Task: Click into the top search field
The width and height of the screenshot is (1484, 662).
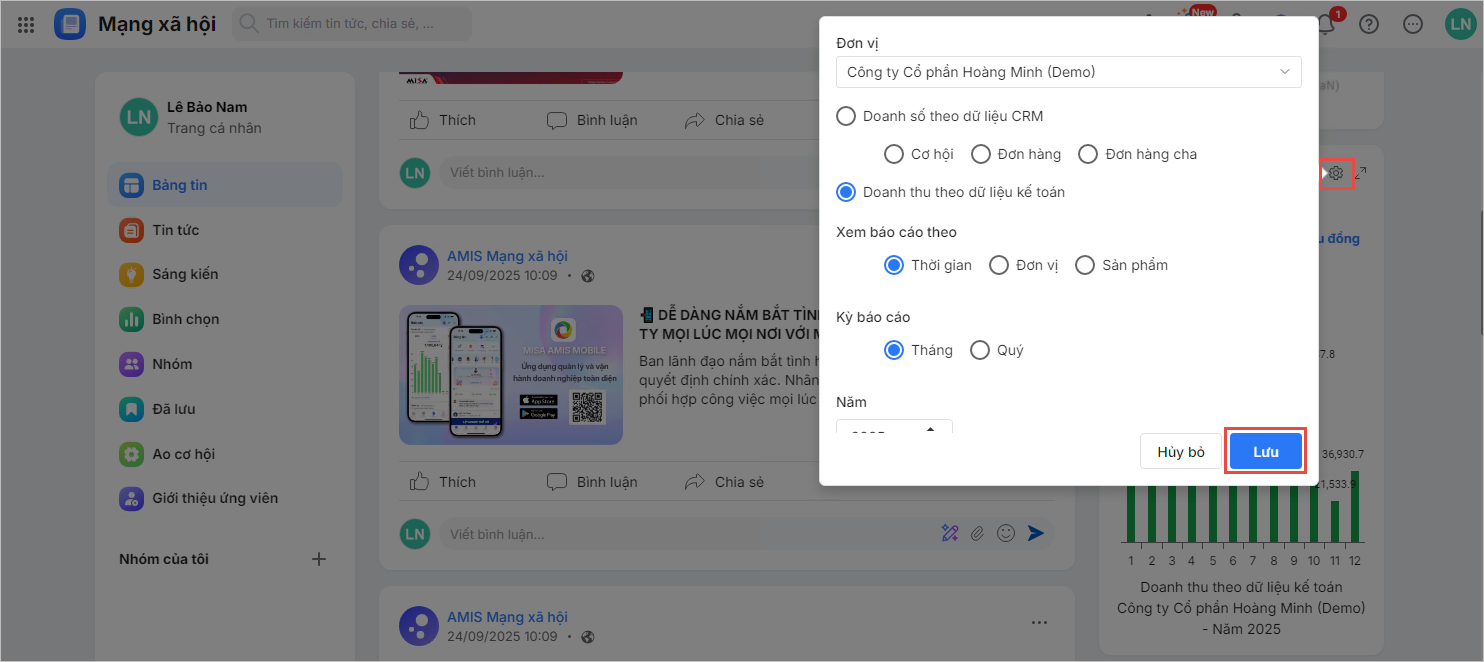Action: [352, 24]
